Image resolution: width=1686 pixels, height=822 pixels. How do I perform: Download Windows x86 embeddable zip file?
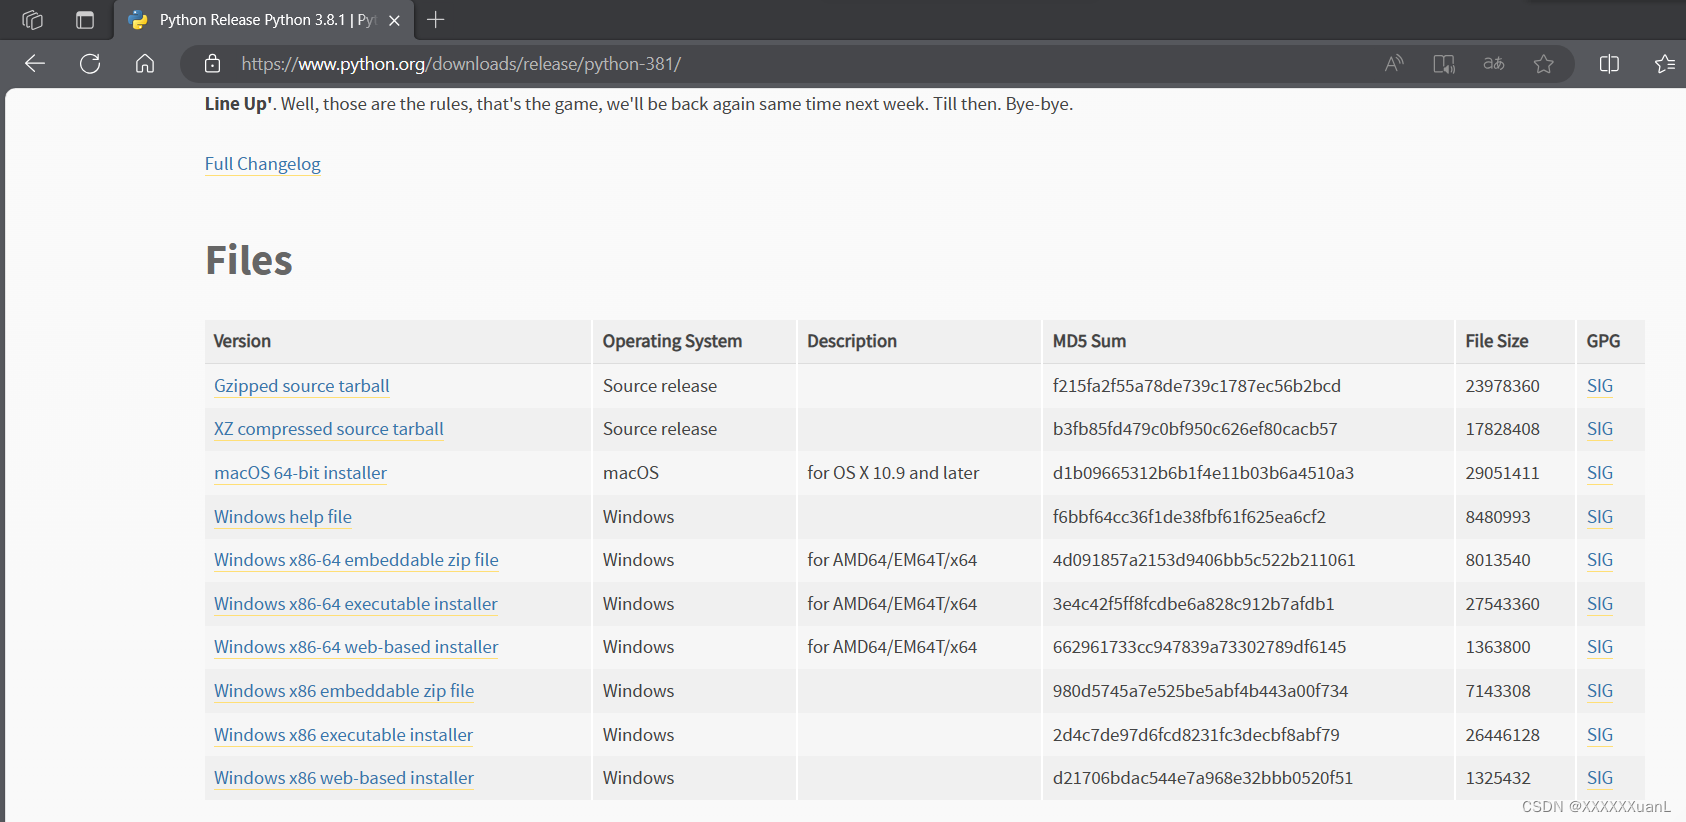click(344, 691)
